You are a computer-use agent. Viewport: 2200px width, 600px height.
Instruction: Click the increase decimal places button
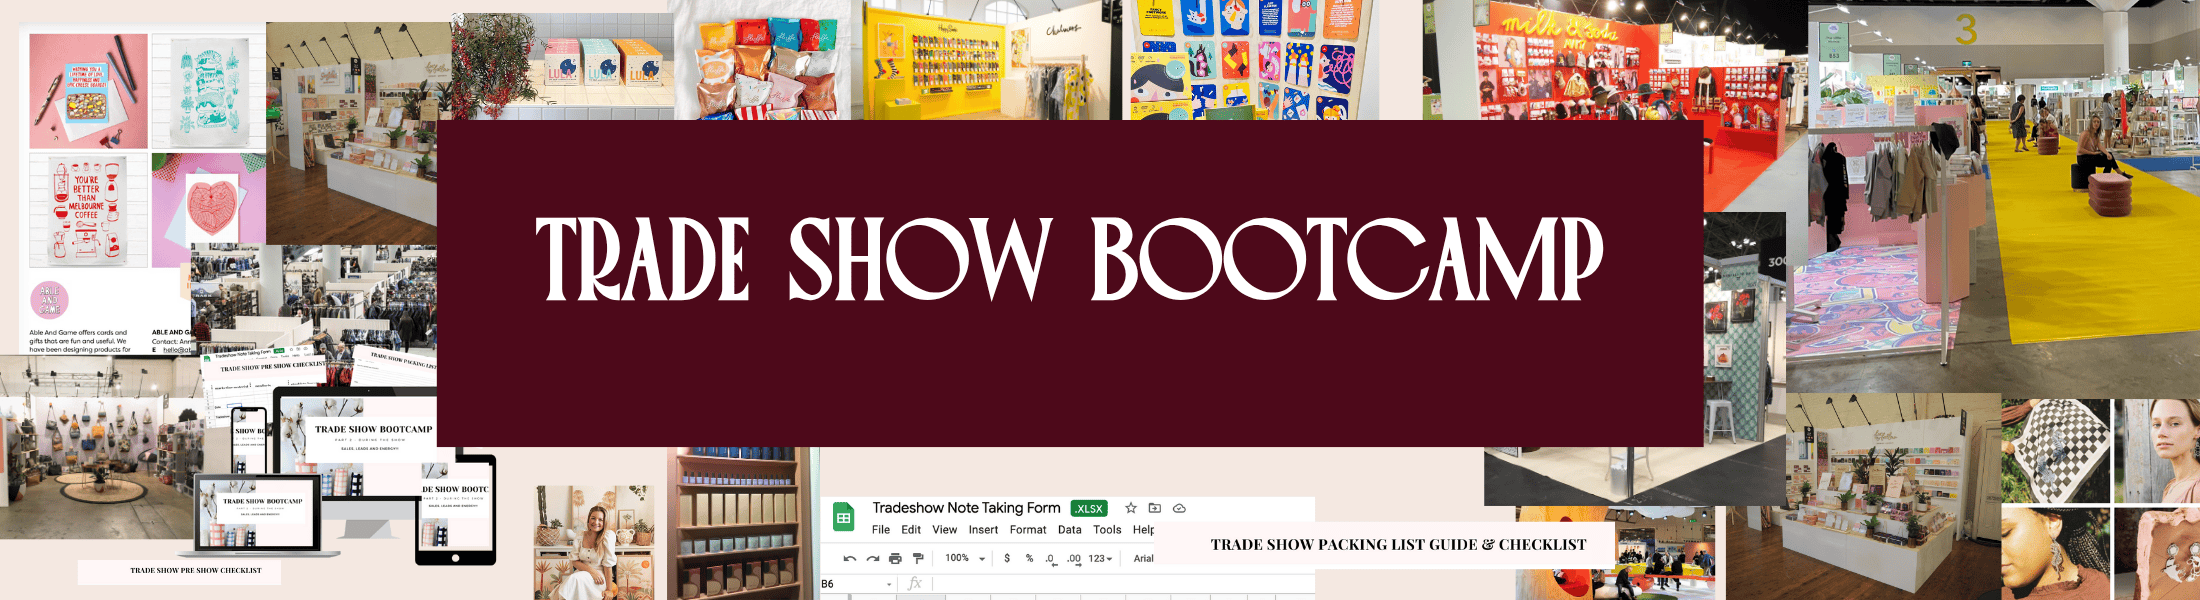1074,559
